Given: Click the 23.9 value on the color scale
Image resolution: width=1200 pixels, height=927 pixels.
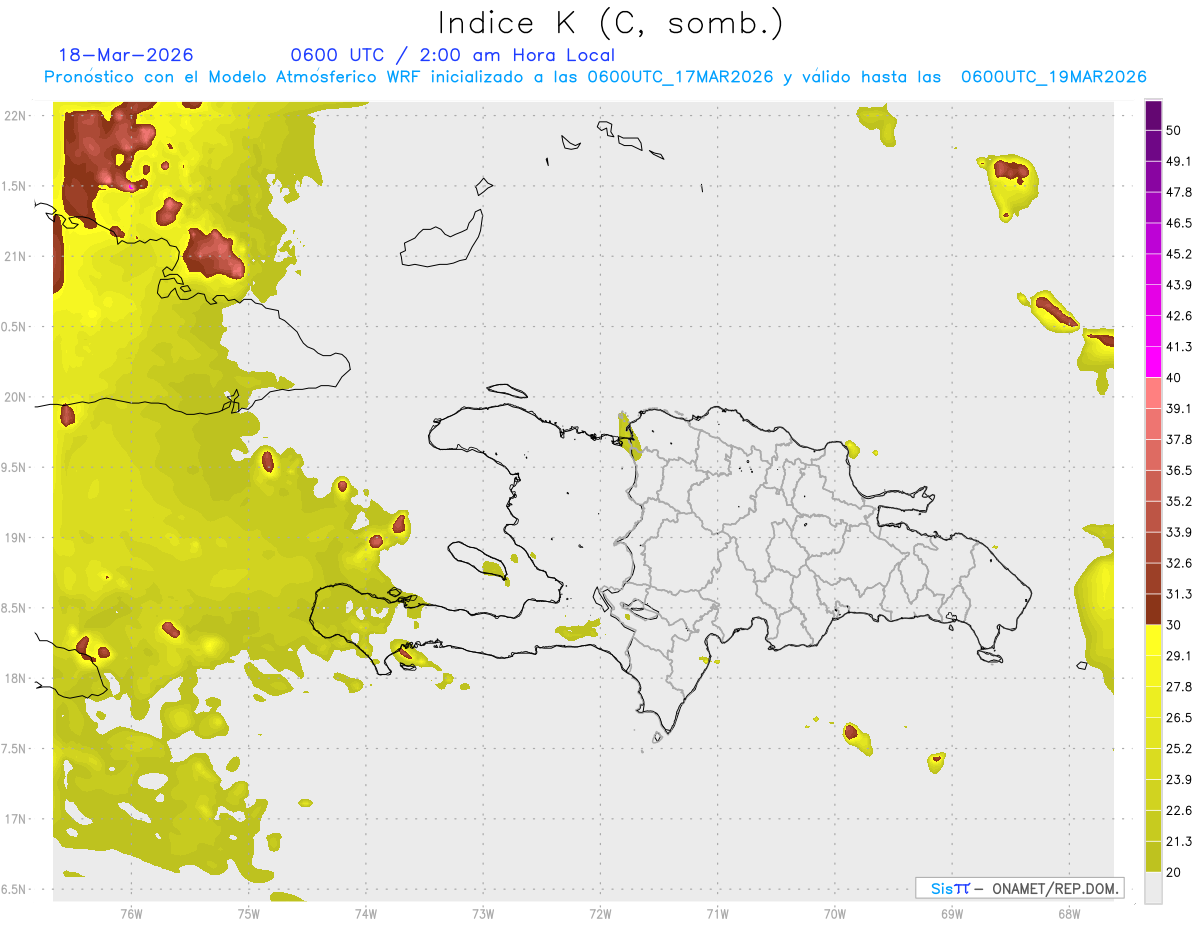Looking at the screenshot, I should click(x=1179, y=779).
